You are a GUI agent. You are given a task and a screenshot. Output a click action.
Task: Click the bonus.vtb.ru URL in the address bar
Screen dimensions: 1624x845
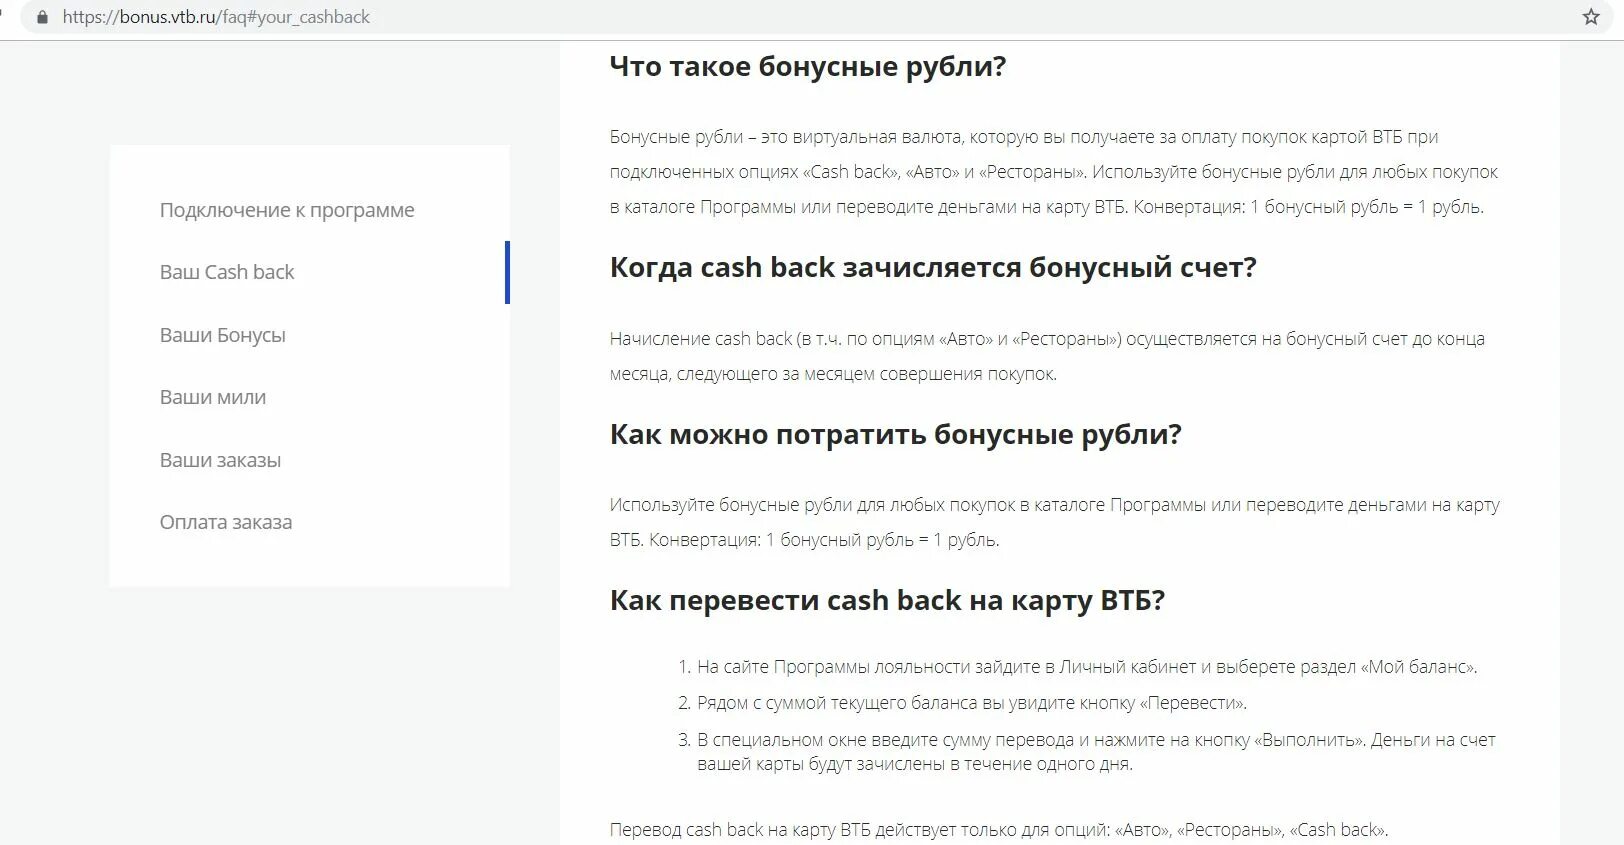tap(216, 17)
